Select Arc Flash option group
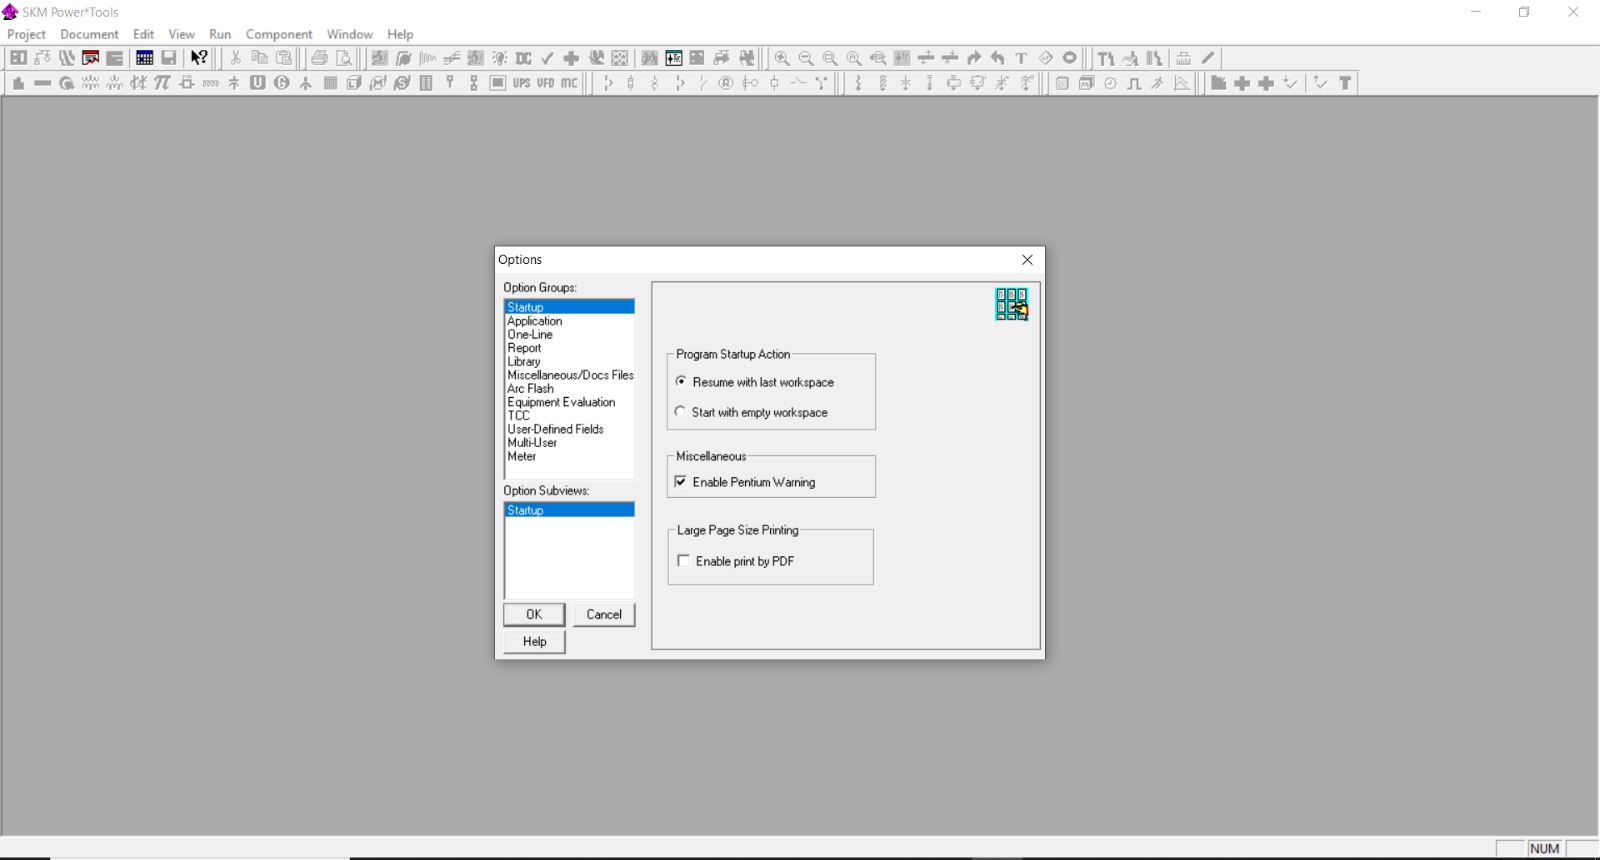The image size is (1600, 860). (x=569, y=389)
